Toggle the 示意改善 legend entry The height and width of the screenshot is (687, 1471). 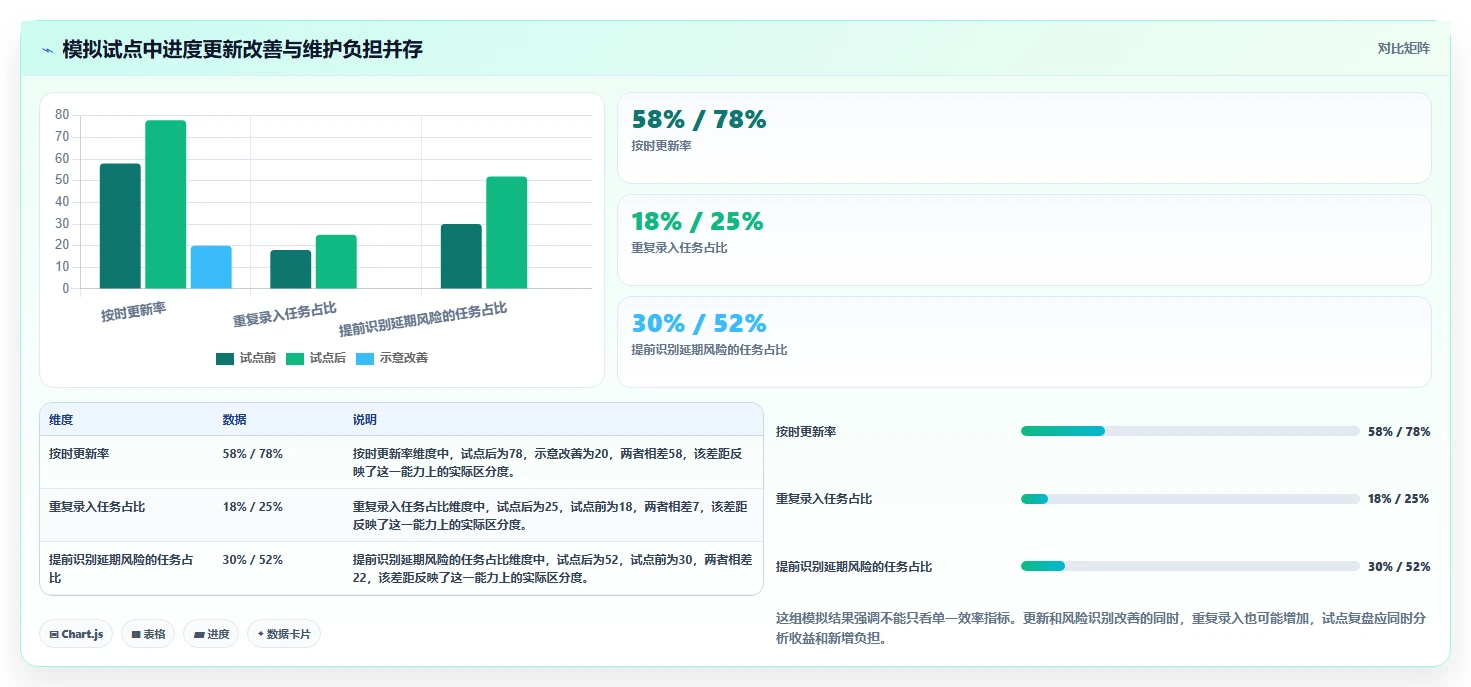tap(392, 358)
